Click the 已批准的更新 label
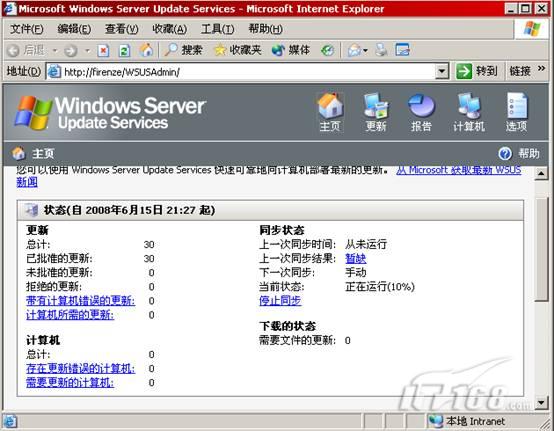This screenshot has width=554, height=431. [x=59, y=259]
